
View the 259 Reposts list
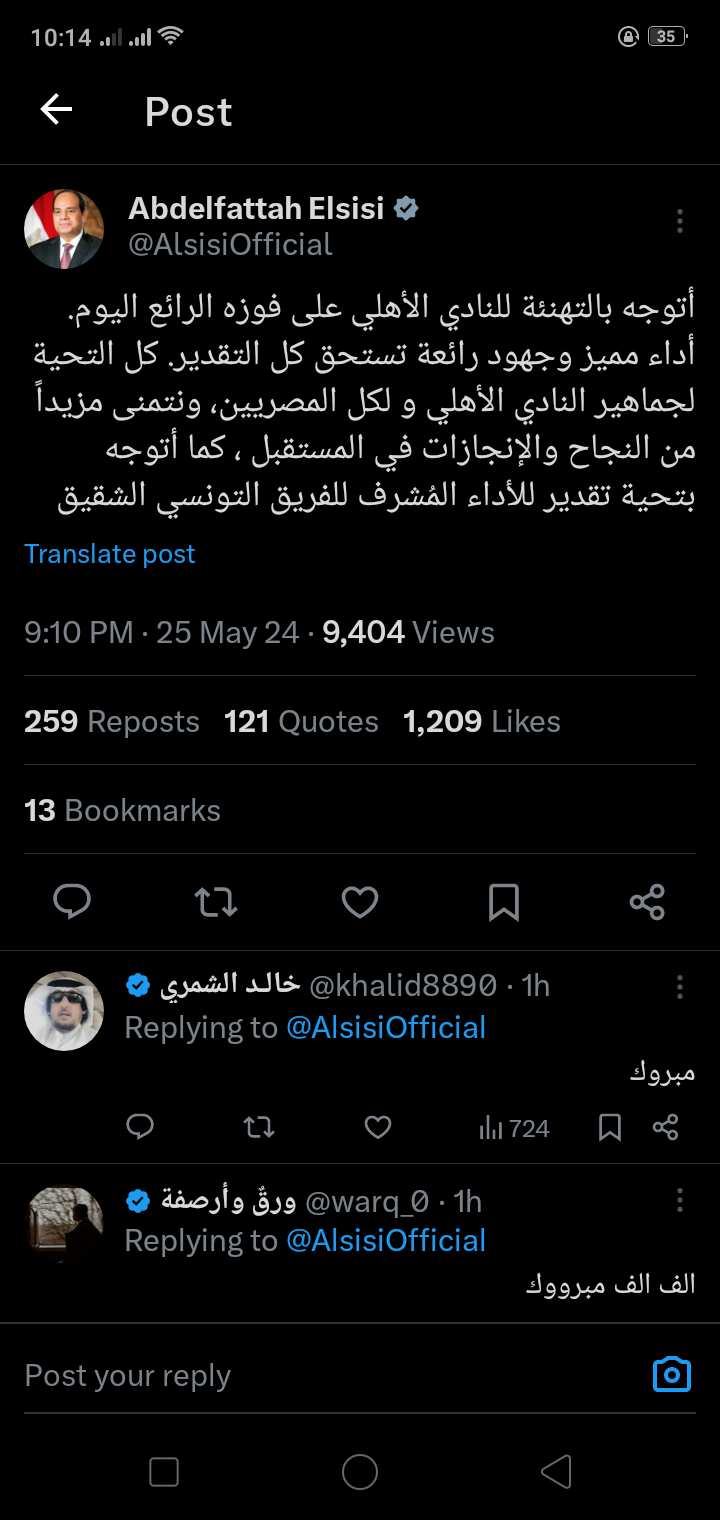click(112, 721)
